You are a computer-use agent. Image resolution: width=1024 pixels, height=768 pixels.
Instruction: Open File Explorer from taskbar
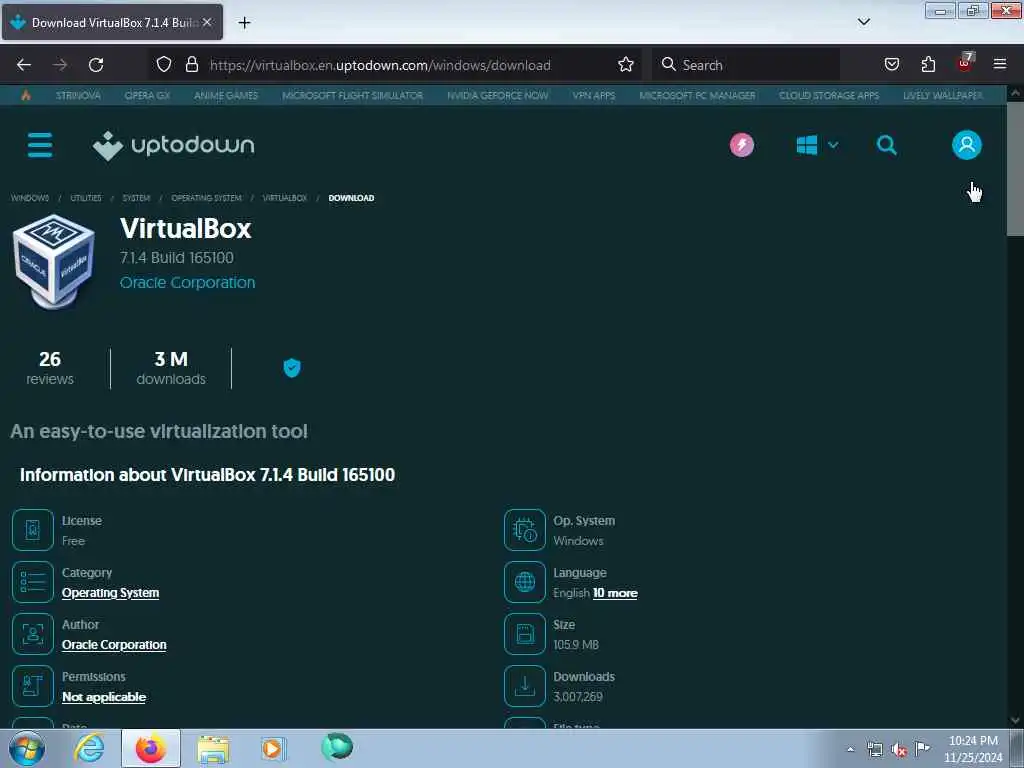pyautogui.click(x=213, y=748)
